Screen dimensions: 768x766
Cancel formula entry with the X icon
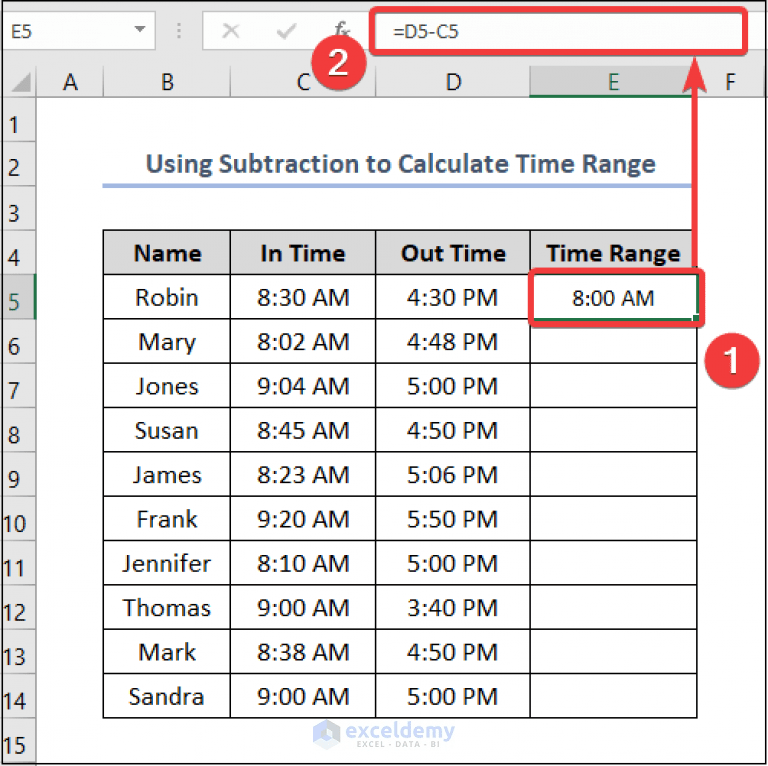(230, 31)
